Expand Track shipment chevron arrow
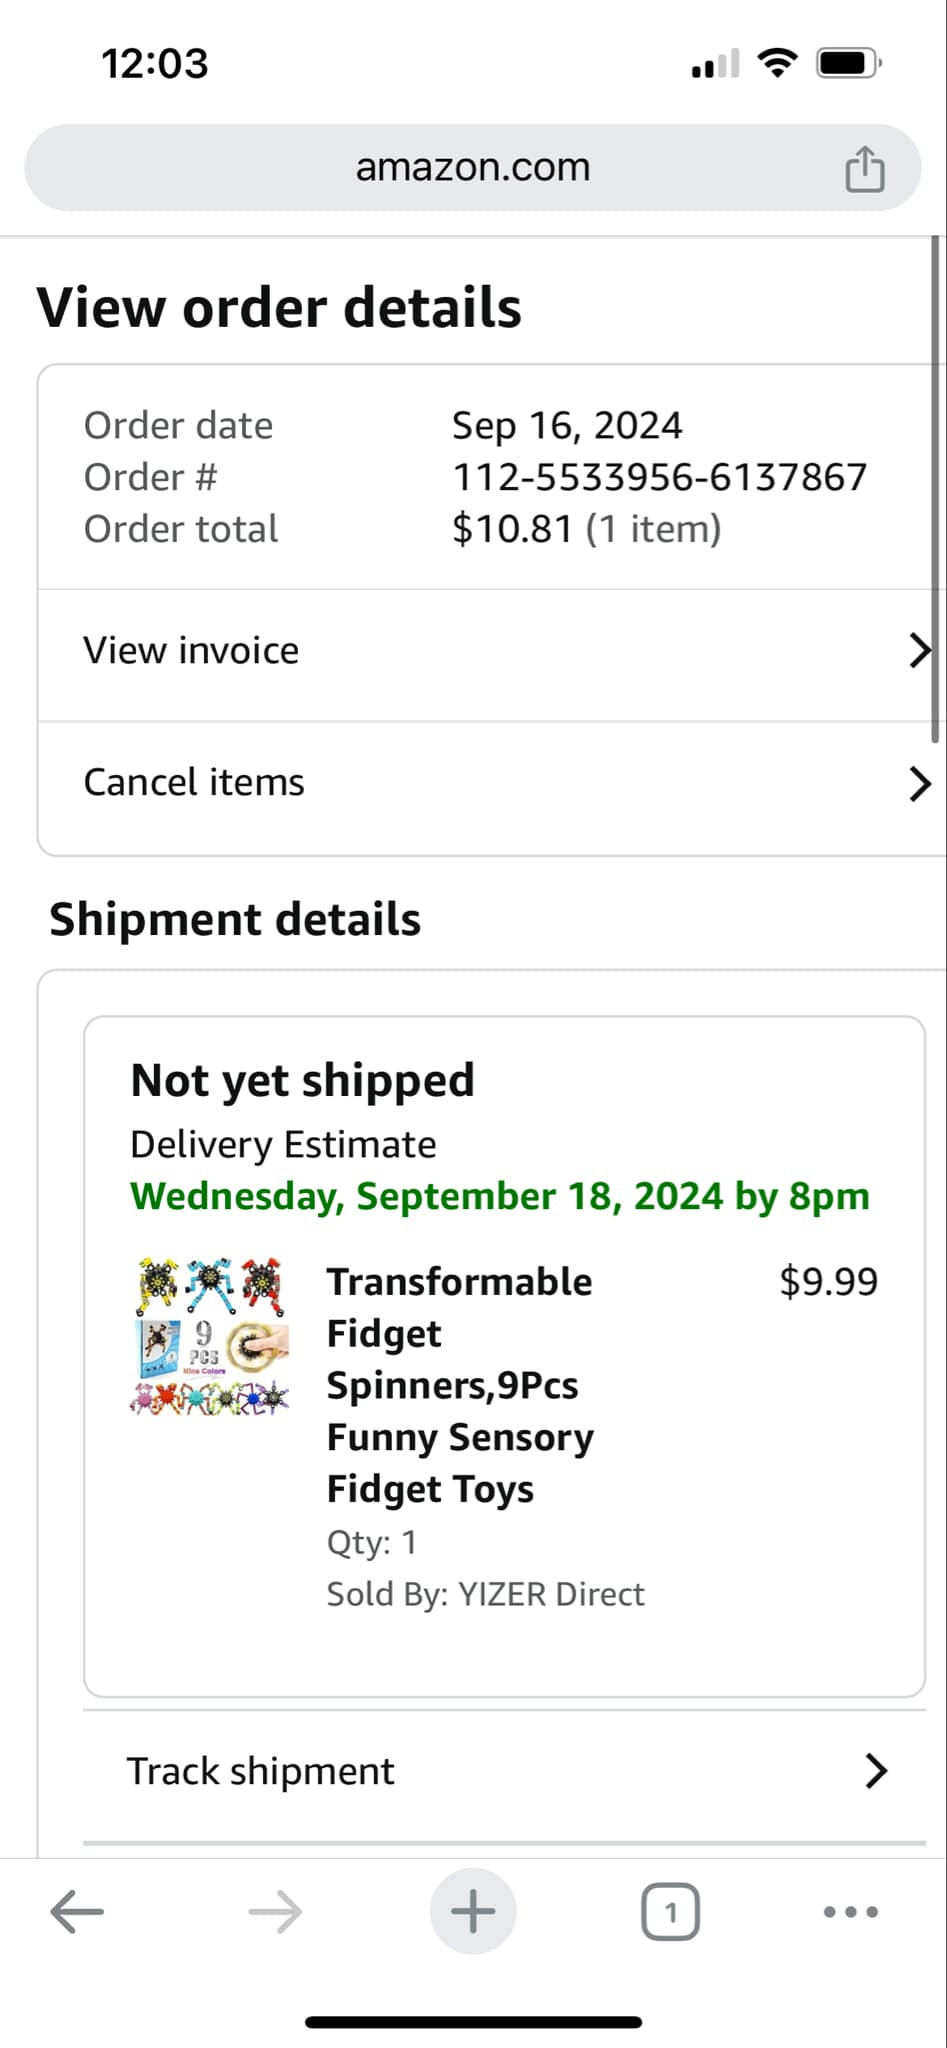947x2048 pixels. pos(876,1771)
